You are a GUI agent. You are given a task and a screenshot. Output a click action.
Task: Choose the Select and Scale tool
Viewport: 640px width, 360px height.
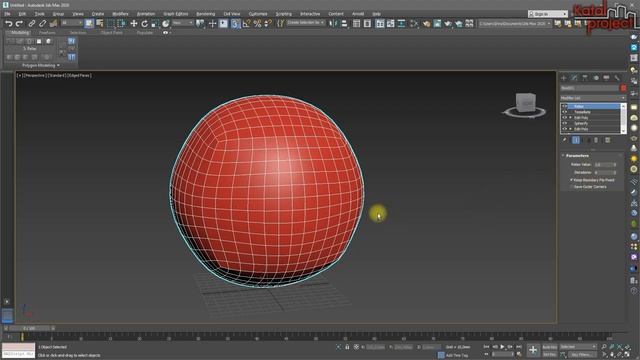pos(155,24)
